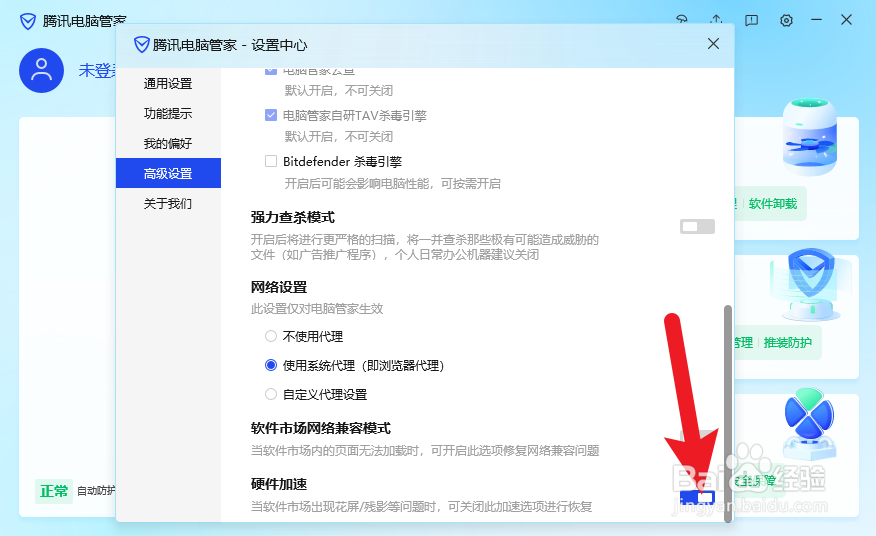Click the shield logo in settings dialog title
Screen dimensions: 876x536
142,45
